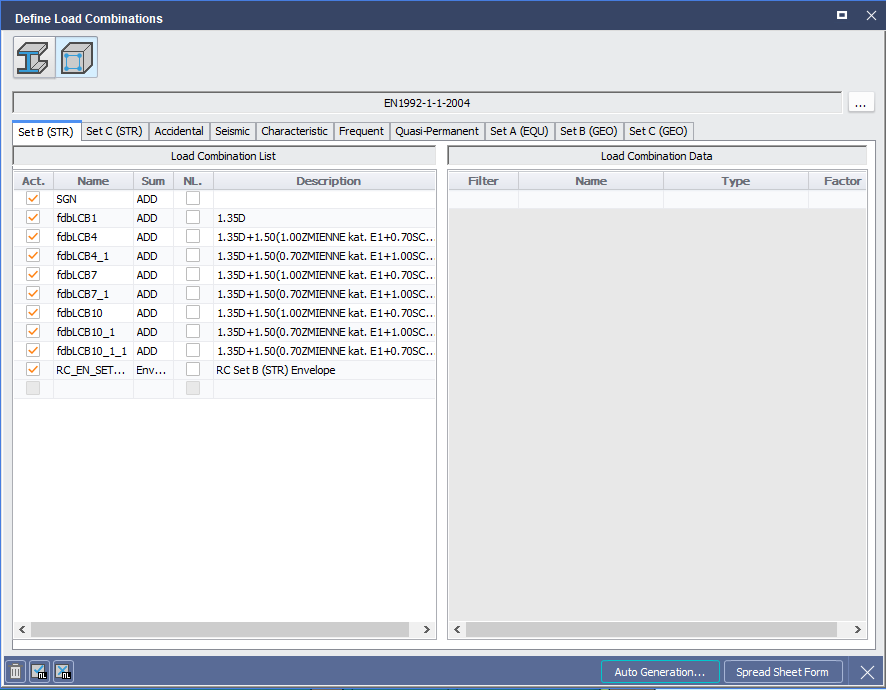Open the Spread Sheet Form
886x690 pixels.
pos(783,671)
